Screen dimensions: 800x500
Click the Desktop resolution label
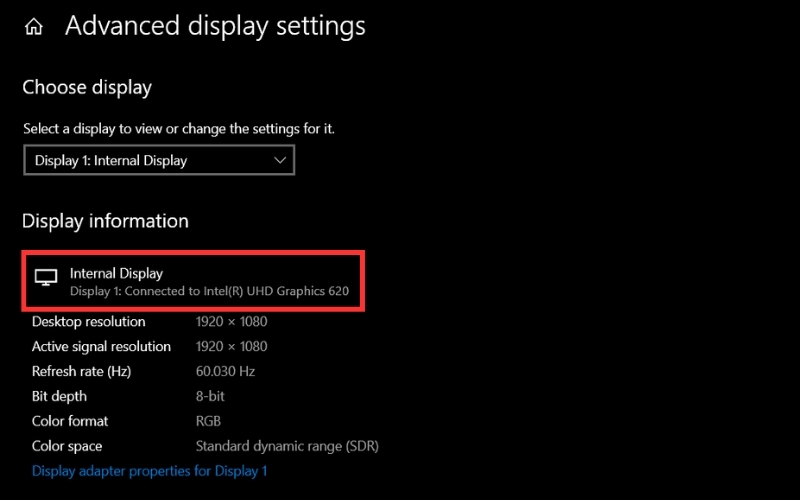(x=88, y=322)
